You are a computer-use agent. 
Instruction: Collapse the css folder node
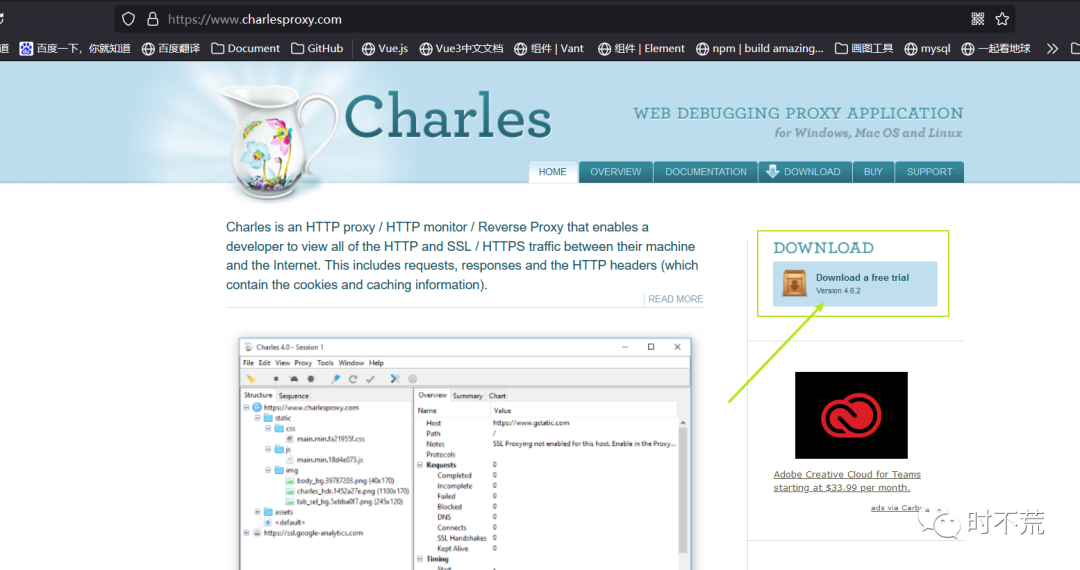(269, 428)
